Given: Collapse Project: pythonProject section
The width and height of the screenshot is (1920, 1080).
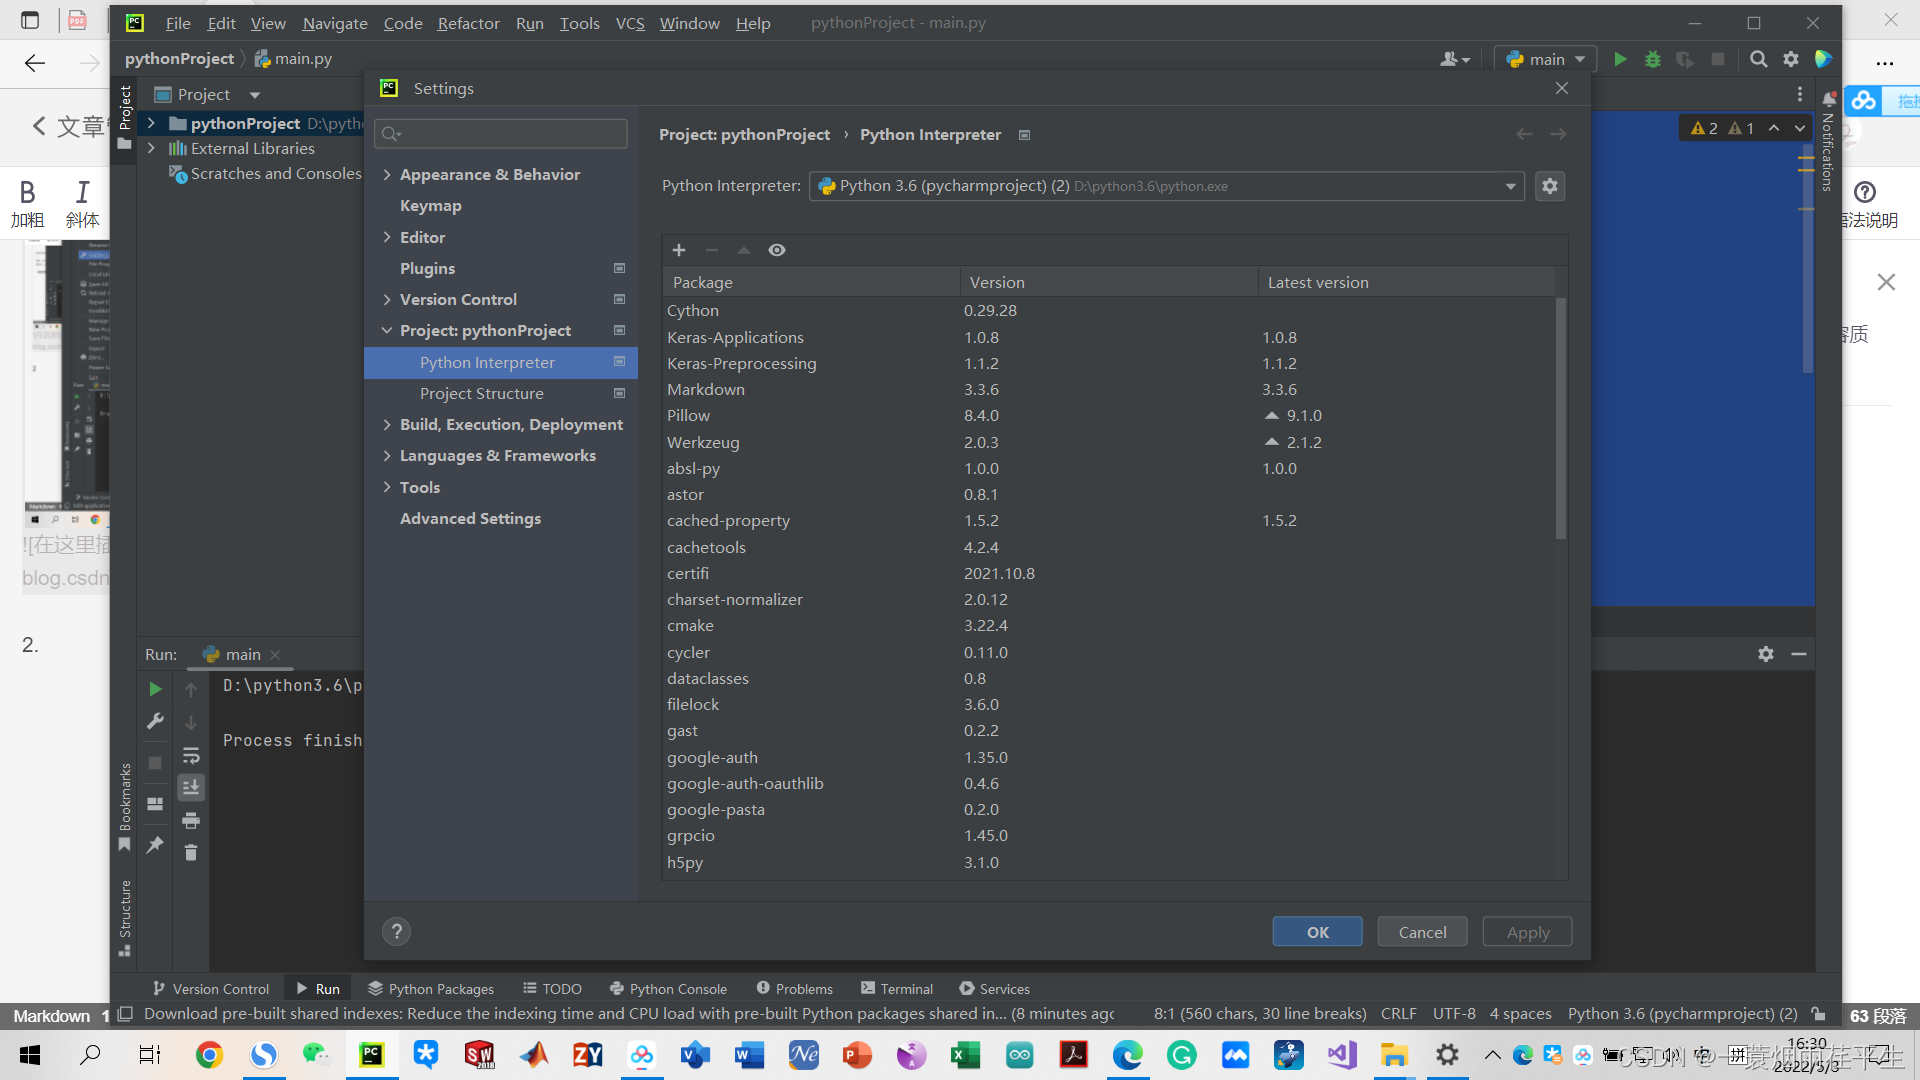Looking at the screenshot, I should click(387, 331).
